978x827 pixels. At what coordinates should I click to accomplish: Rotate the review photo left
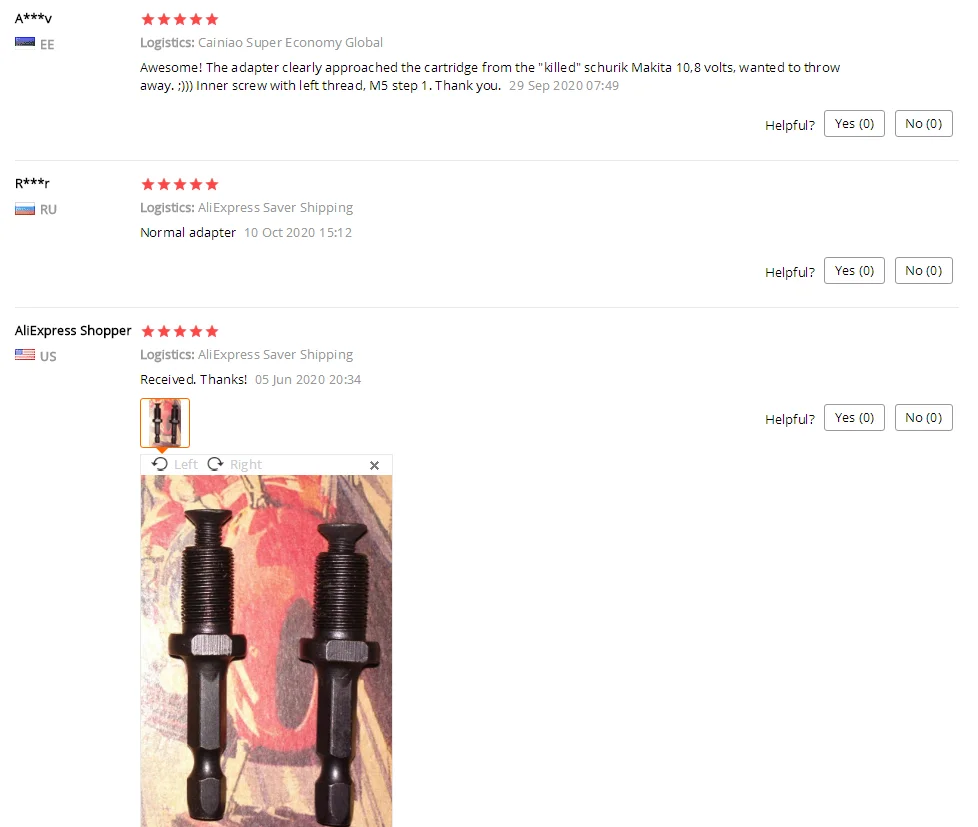click(174, 464)
